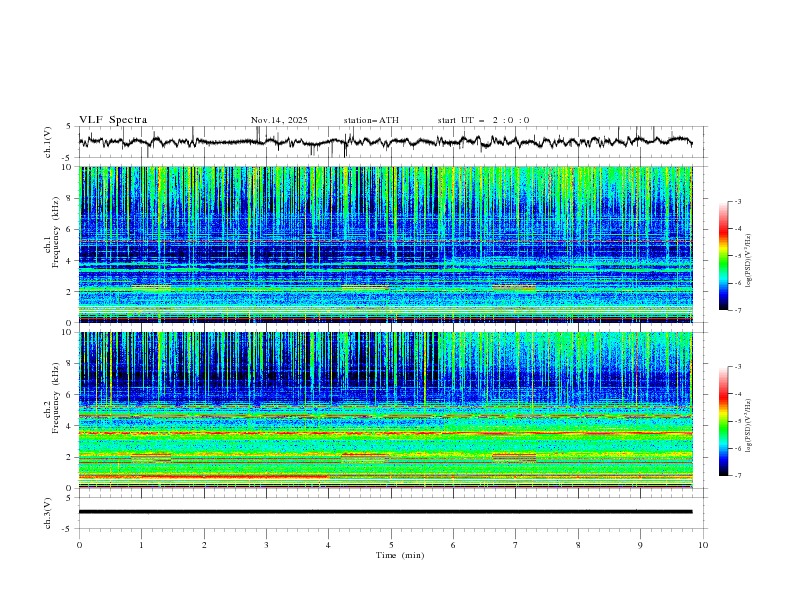Viewport: 792px width, 612px height.
Task: Click the 8 kHz tick on ch.2 frequency axis
Action: point(70,364)
